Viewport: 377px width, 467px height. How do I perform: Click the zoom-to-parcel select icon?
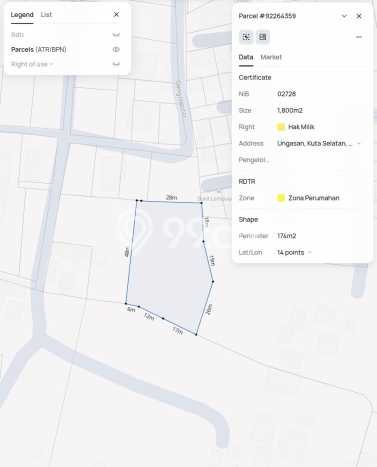click(x=246, y=37)
